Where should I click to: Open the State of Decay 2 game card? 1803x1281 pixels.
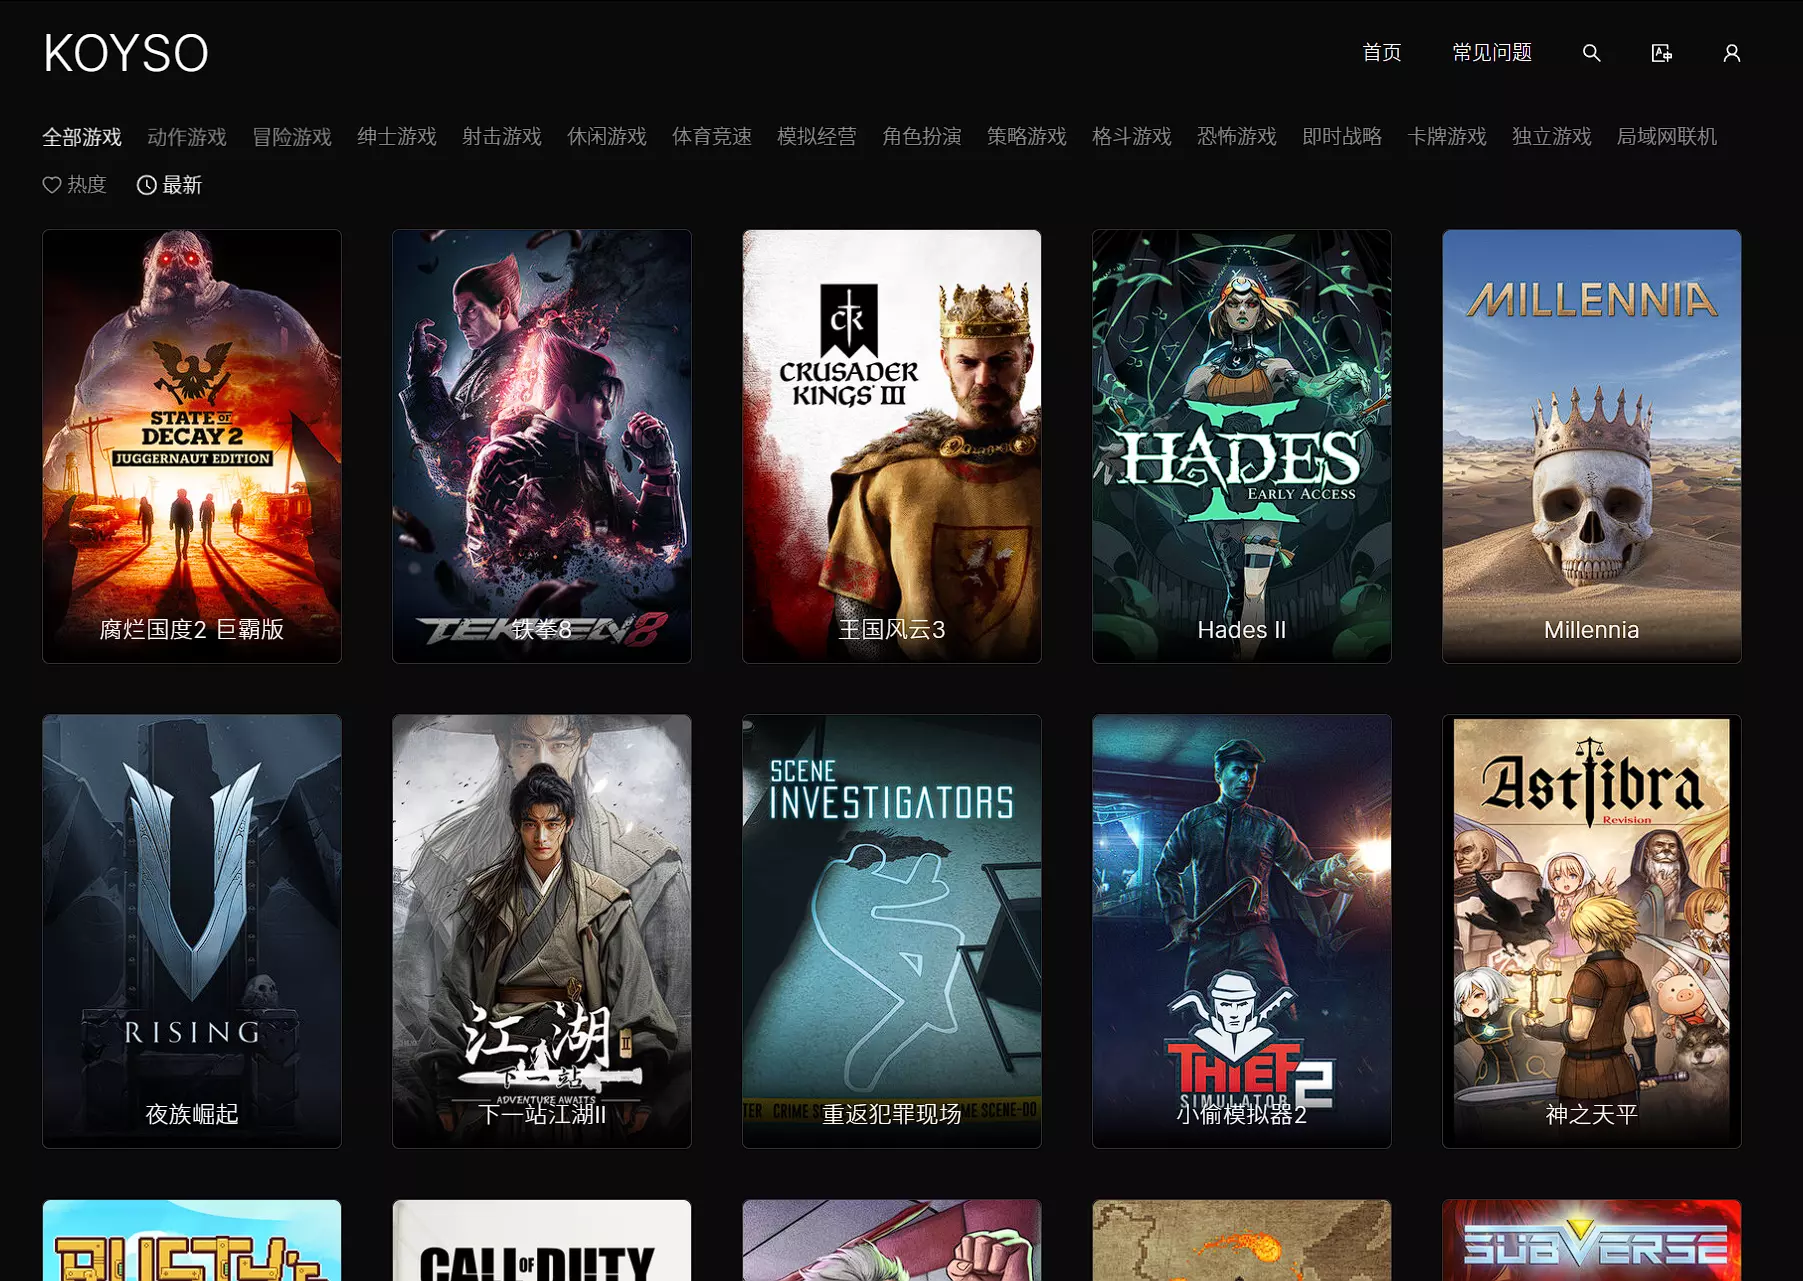coord(192,446)
